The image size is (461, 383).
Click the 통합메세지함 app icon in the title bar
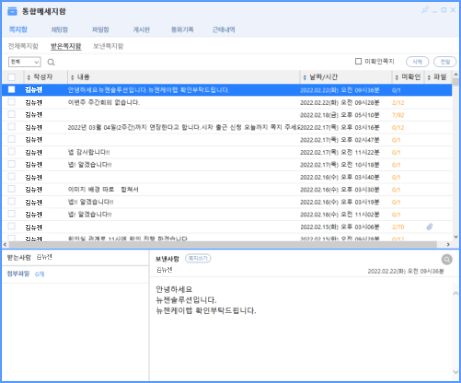click(12, 11)
